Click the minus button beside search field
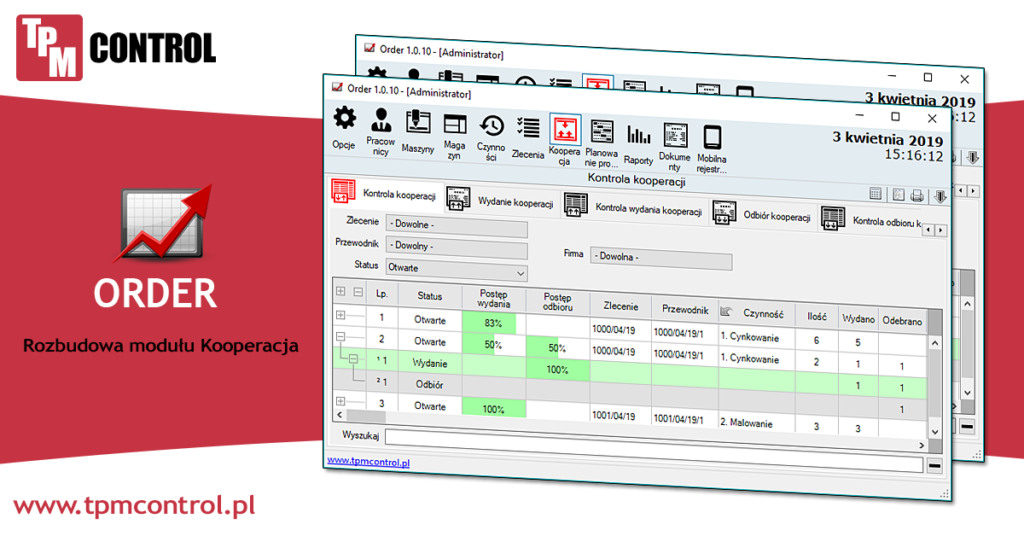 [935, 465]
